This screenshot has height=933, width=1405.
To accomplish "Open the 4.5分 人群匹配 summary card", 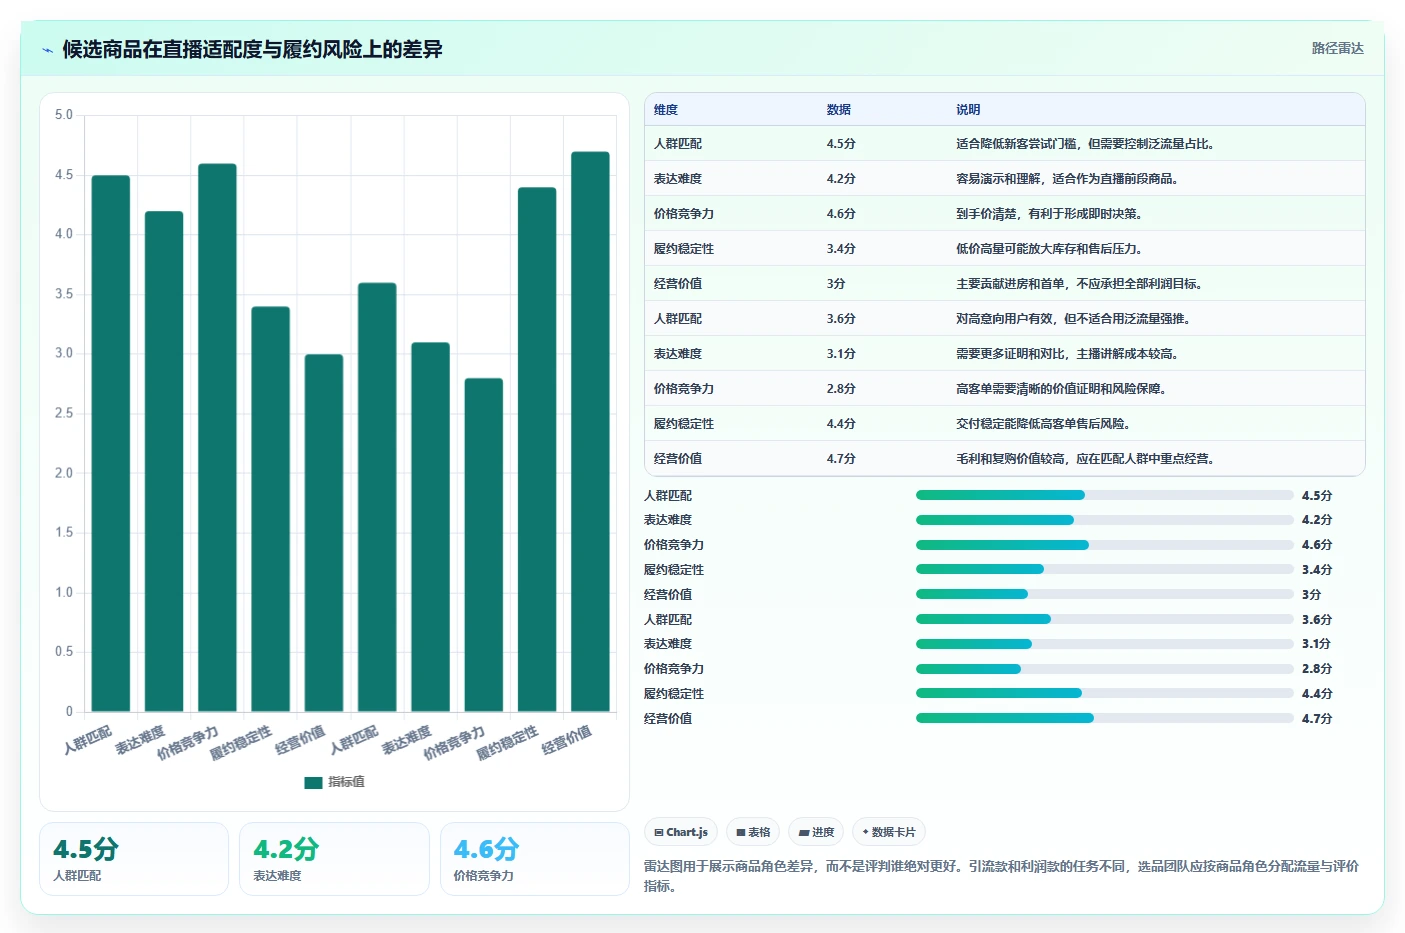I will pyautogui.click(x=134, y=859).
